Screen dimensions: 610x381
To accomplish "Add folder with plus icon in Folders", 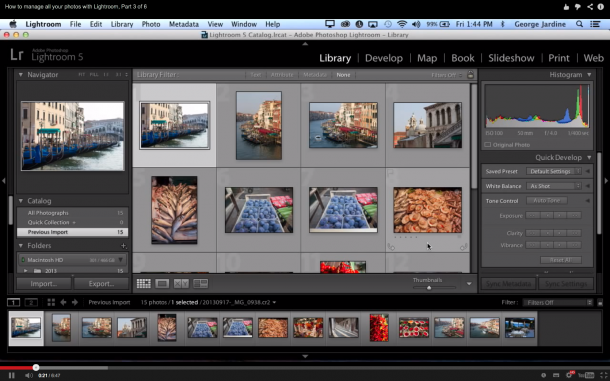I will click(x=123, y=246).
